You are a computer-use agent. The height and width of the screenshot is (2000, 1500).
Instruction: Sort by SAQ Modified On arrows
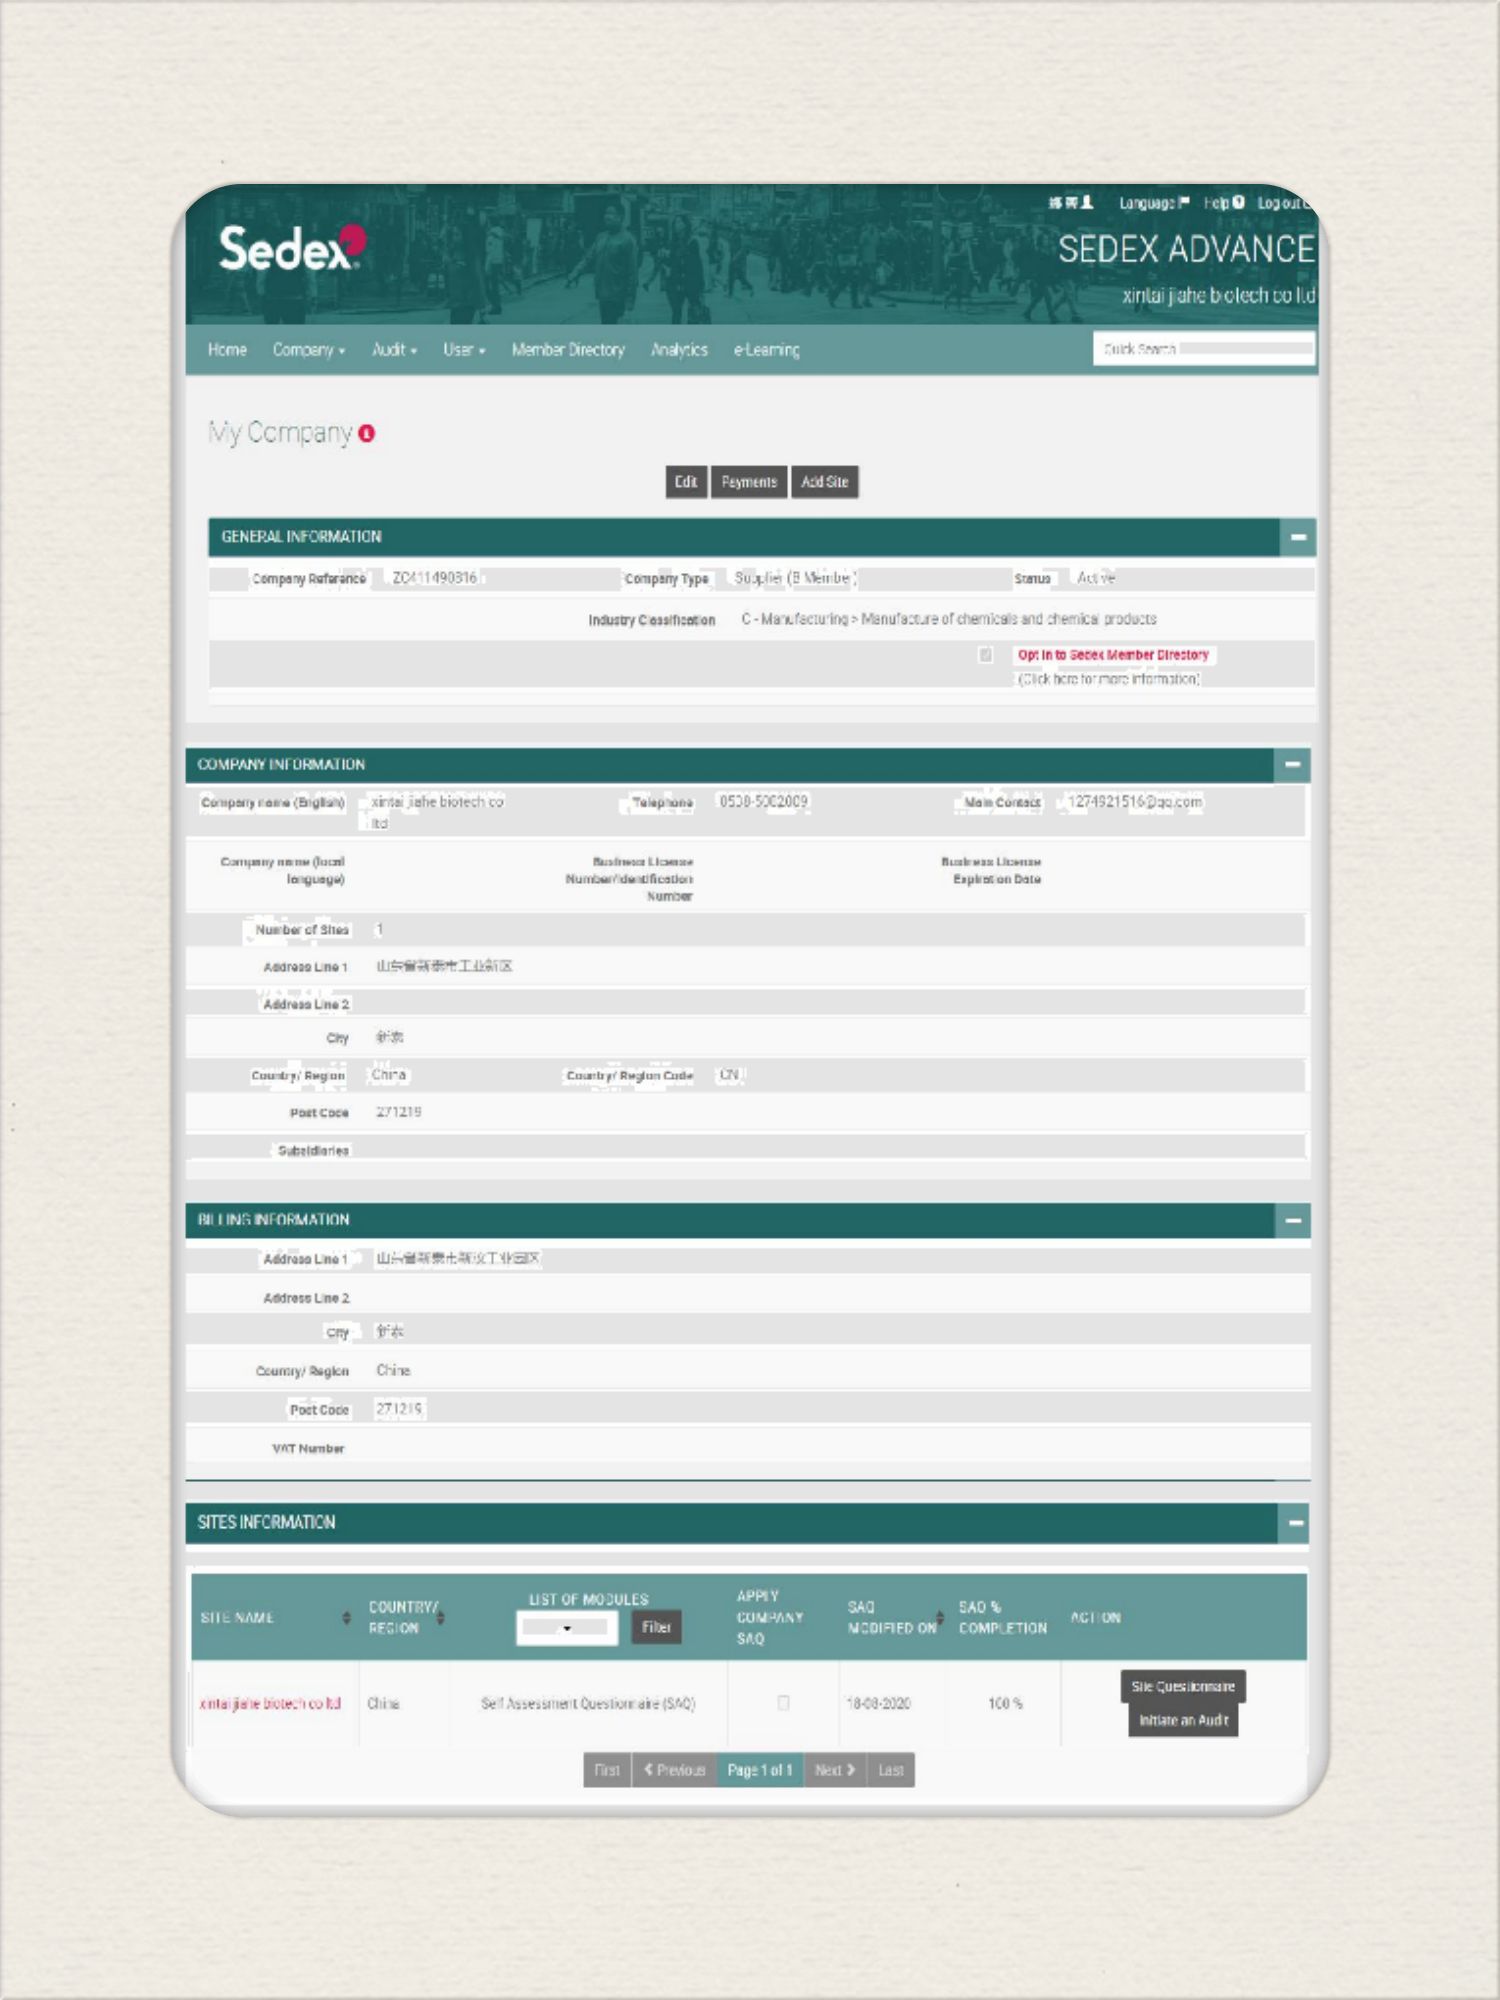[940, 1618]
